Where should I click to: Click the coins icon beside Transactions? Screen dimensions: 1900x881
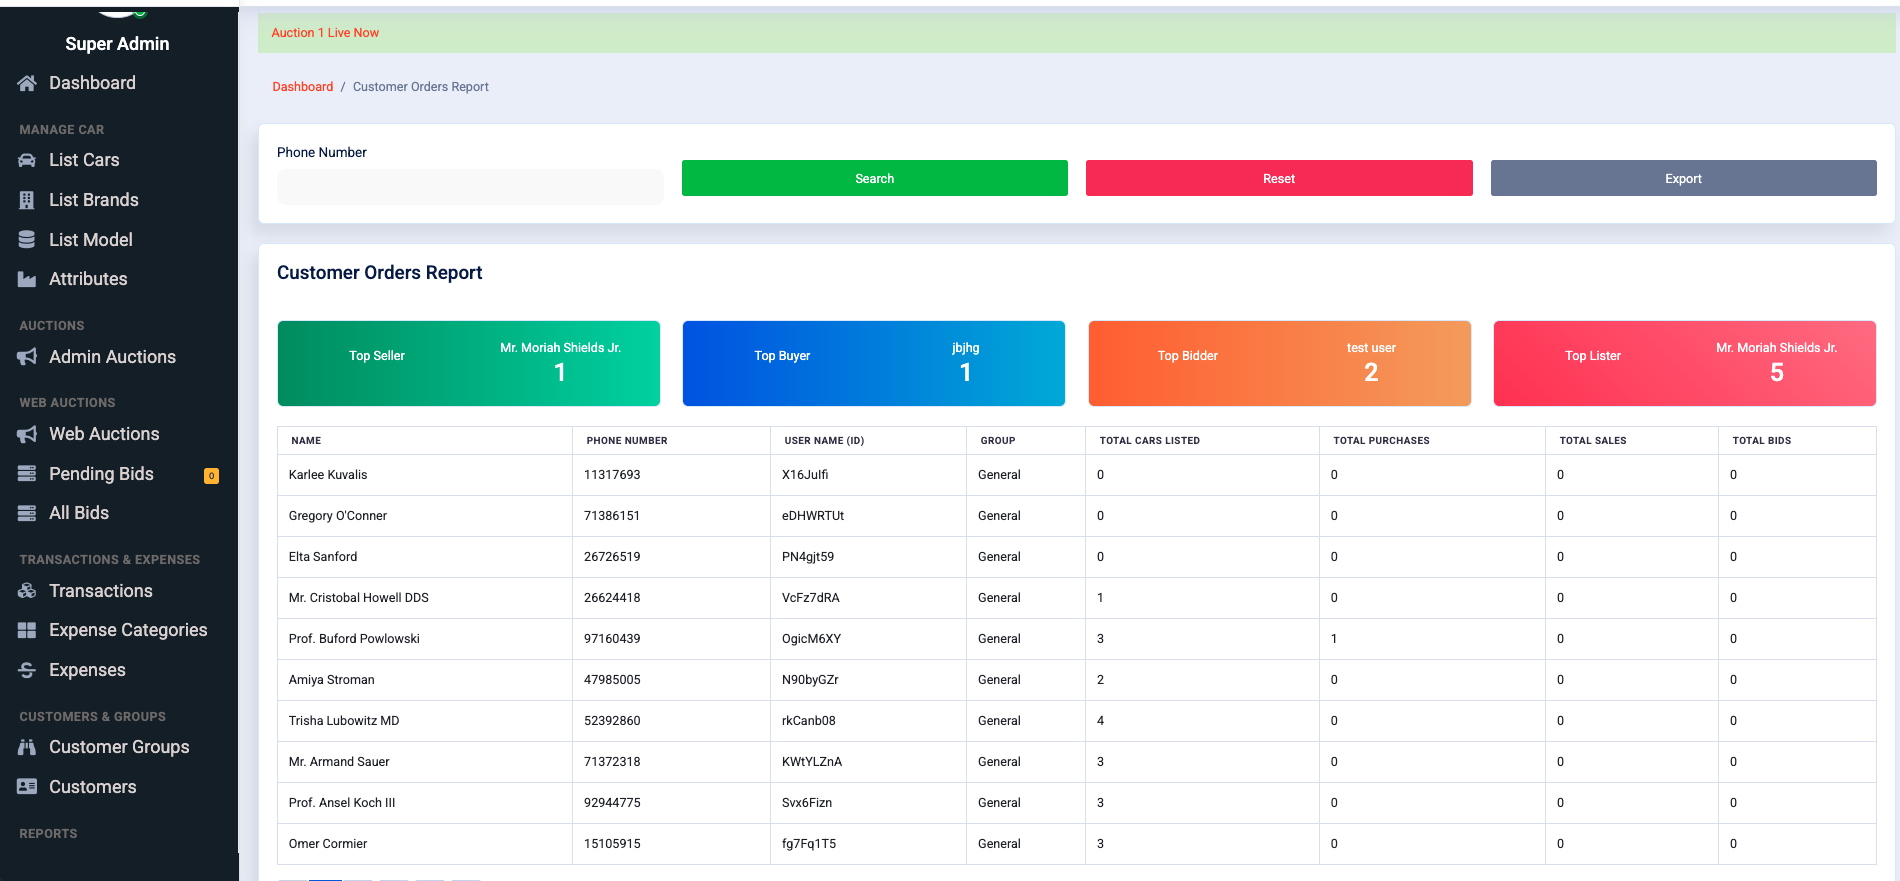click(x=27, y=591)
